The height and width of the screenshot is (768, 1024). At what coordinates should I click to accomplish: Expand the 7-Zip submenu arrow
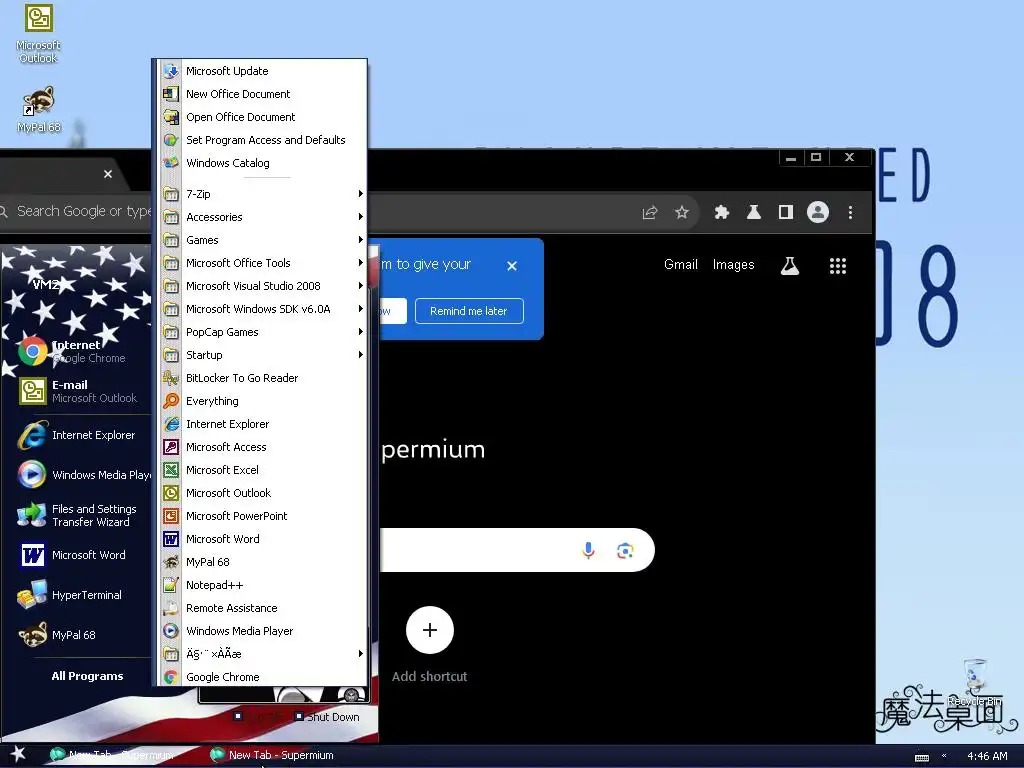pos(360,193)
